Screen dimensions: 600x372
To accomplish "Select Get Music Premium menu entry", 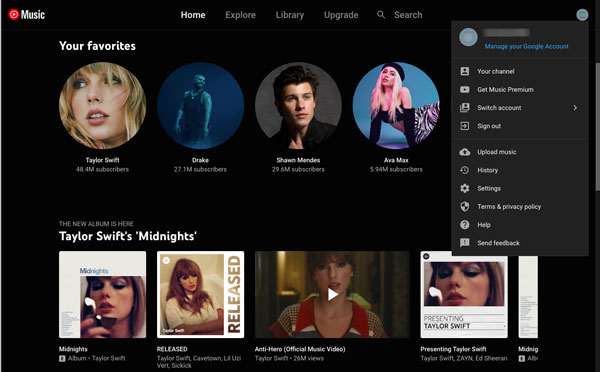I will click(x=520, y=90).
